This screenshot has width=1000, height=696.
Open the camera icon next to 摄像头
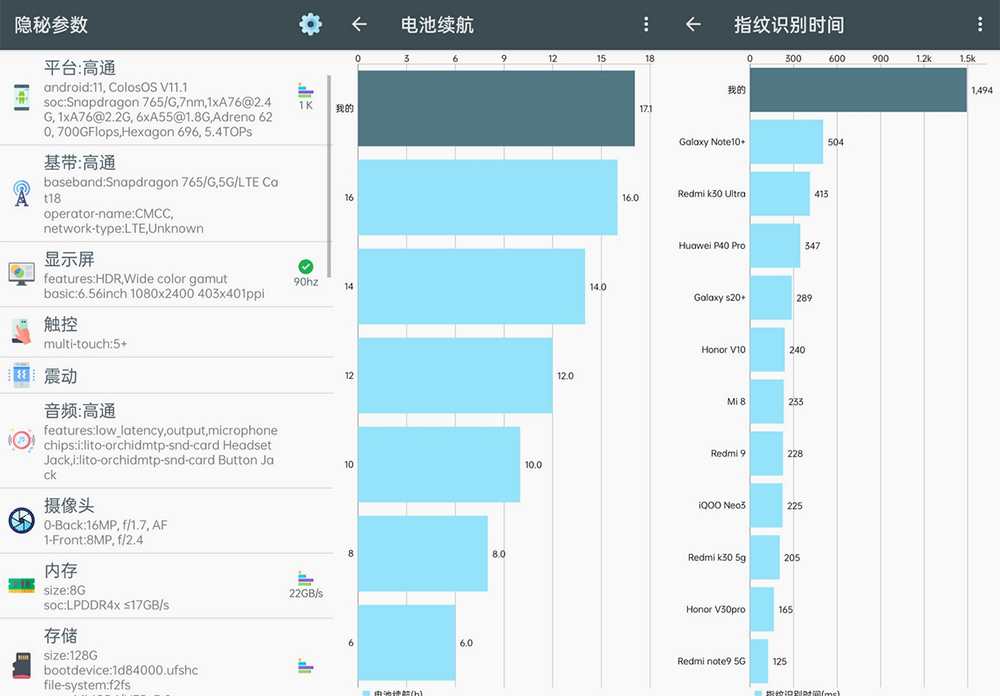21,518
